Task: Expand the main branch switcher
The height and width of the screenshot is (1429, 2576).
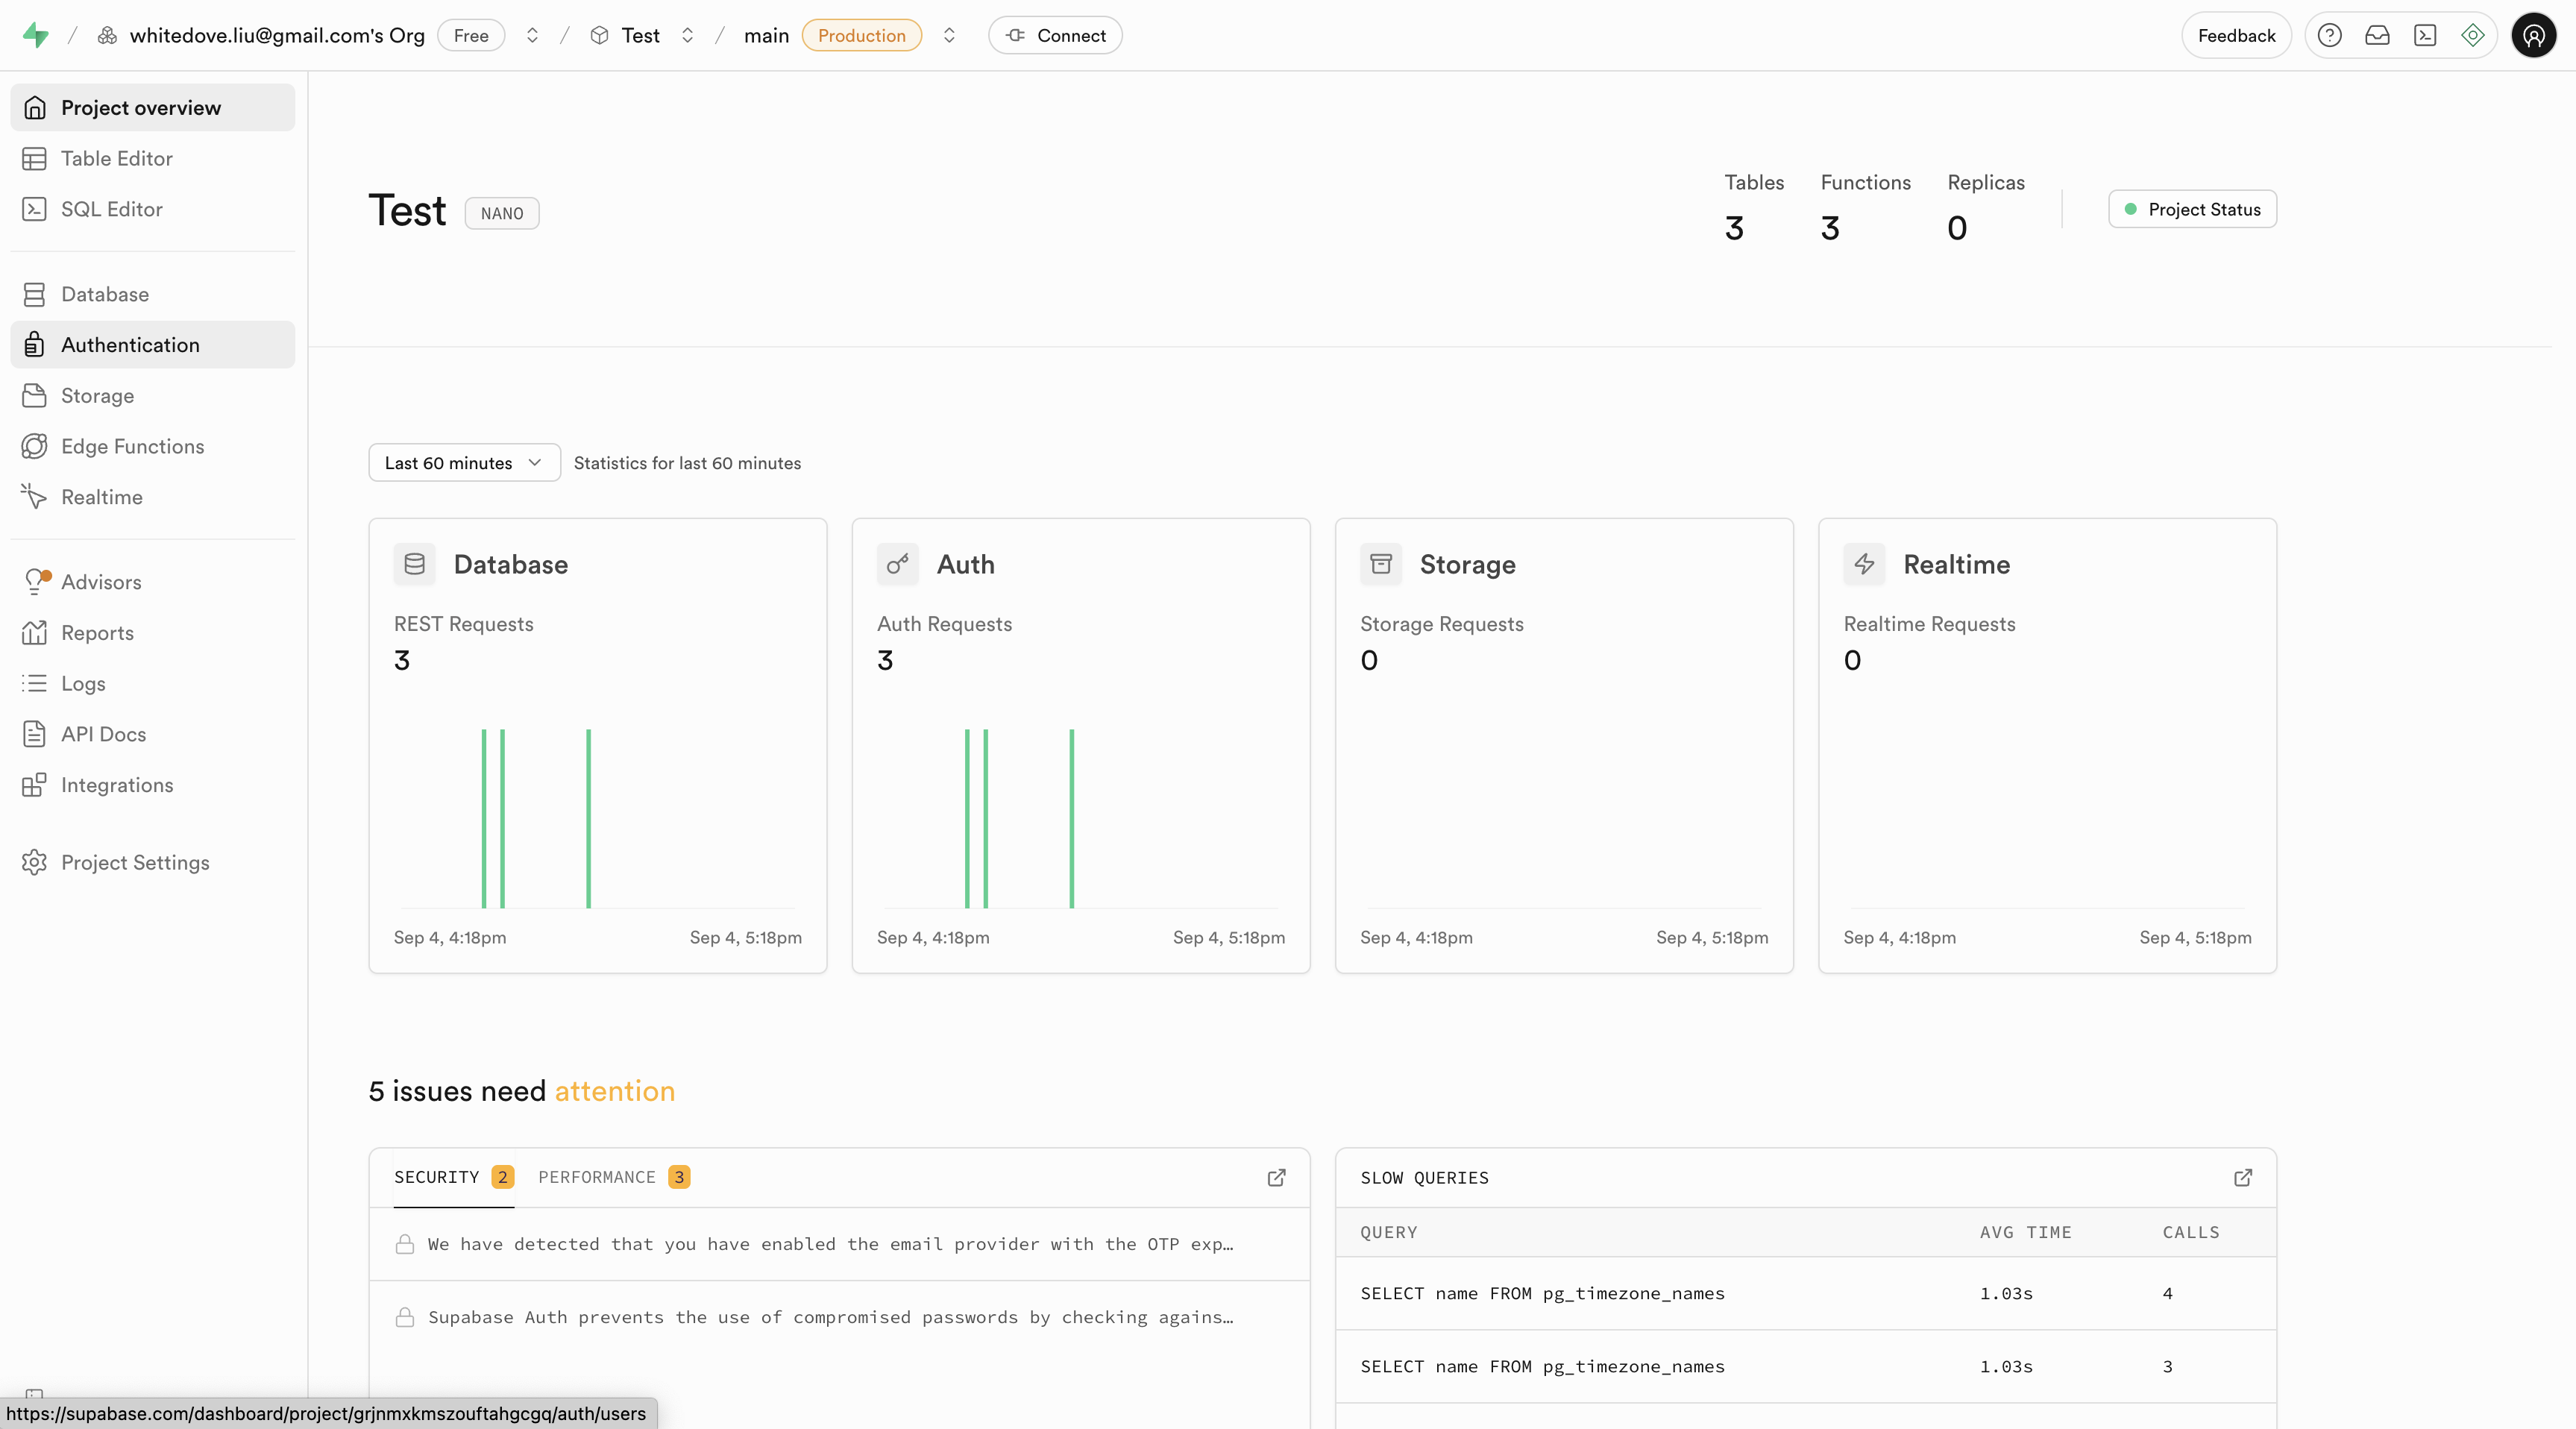Action: (949, 35)
